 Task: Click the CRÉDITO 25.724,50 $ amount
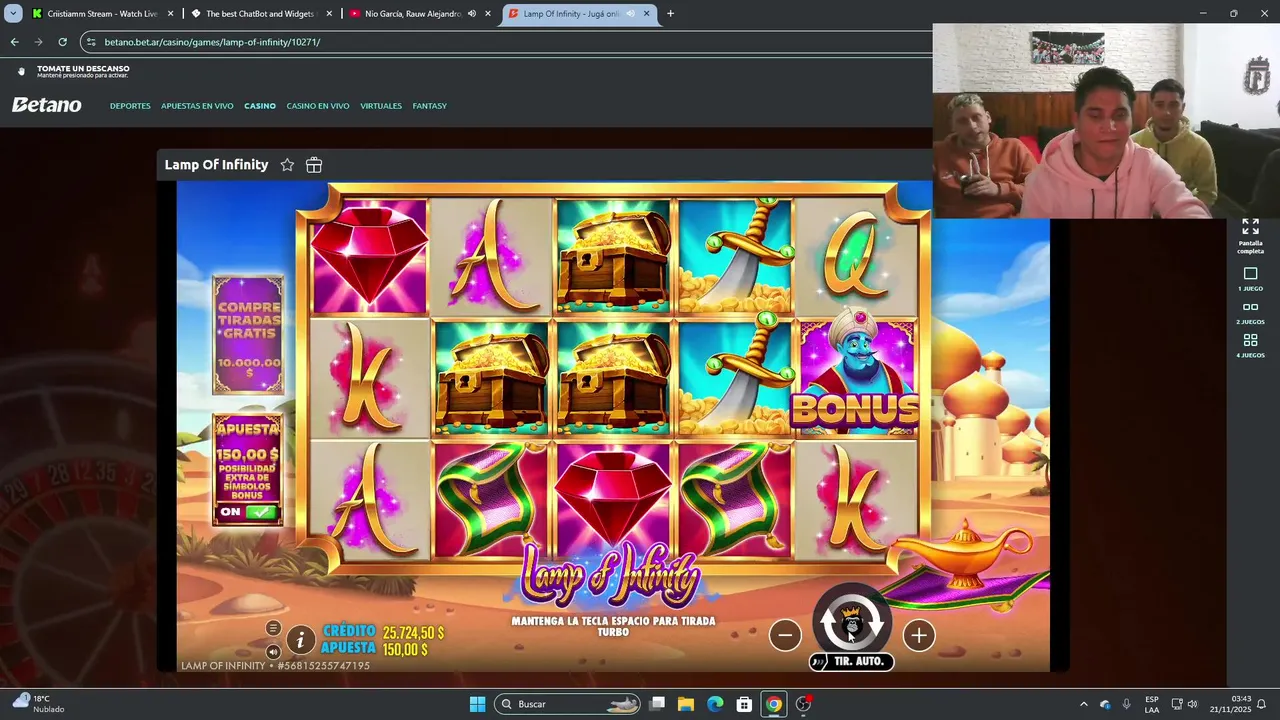click(x=413, y=633)
